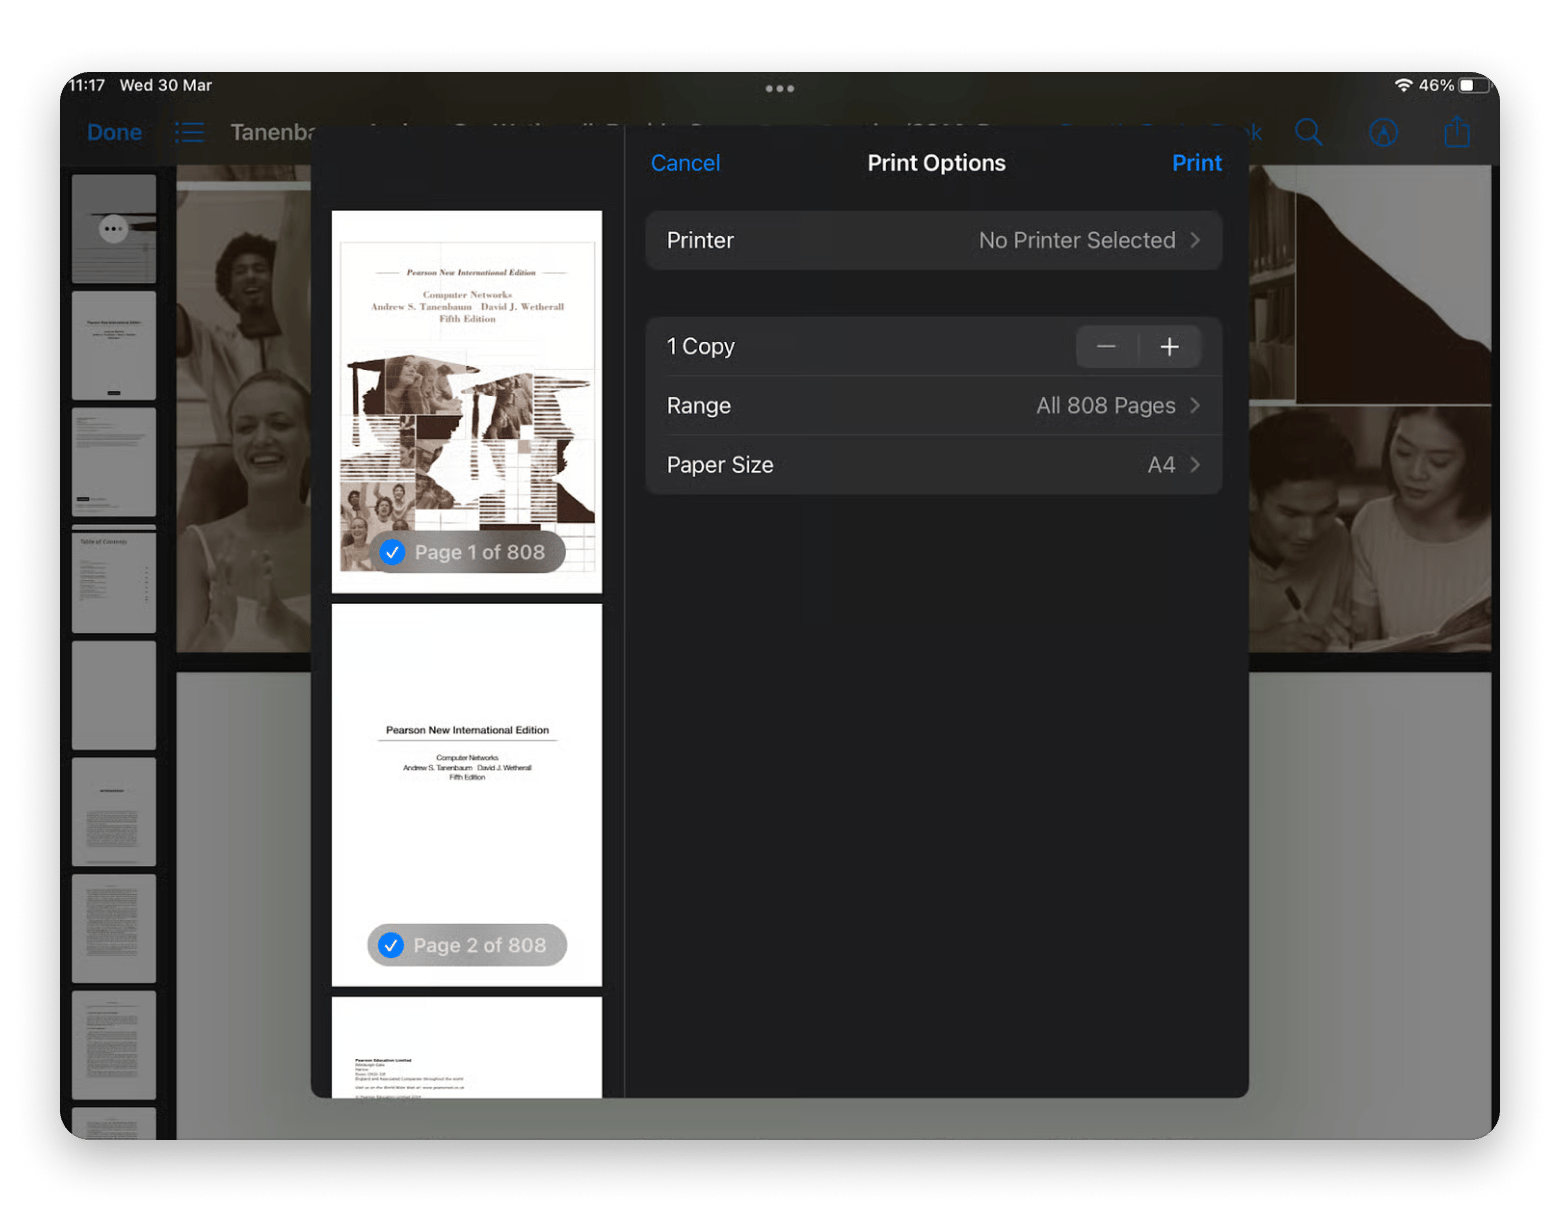Tap the ellipsis badge on first sidebar thumbnail
This screenshot has height=1220, width=1560.
(114, 229)
